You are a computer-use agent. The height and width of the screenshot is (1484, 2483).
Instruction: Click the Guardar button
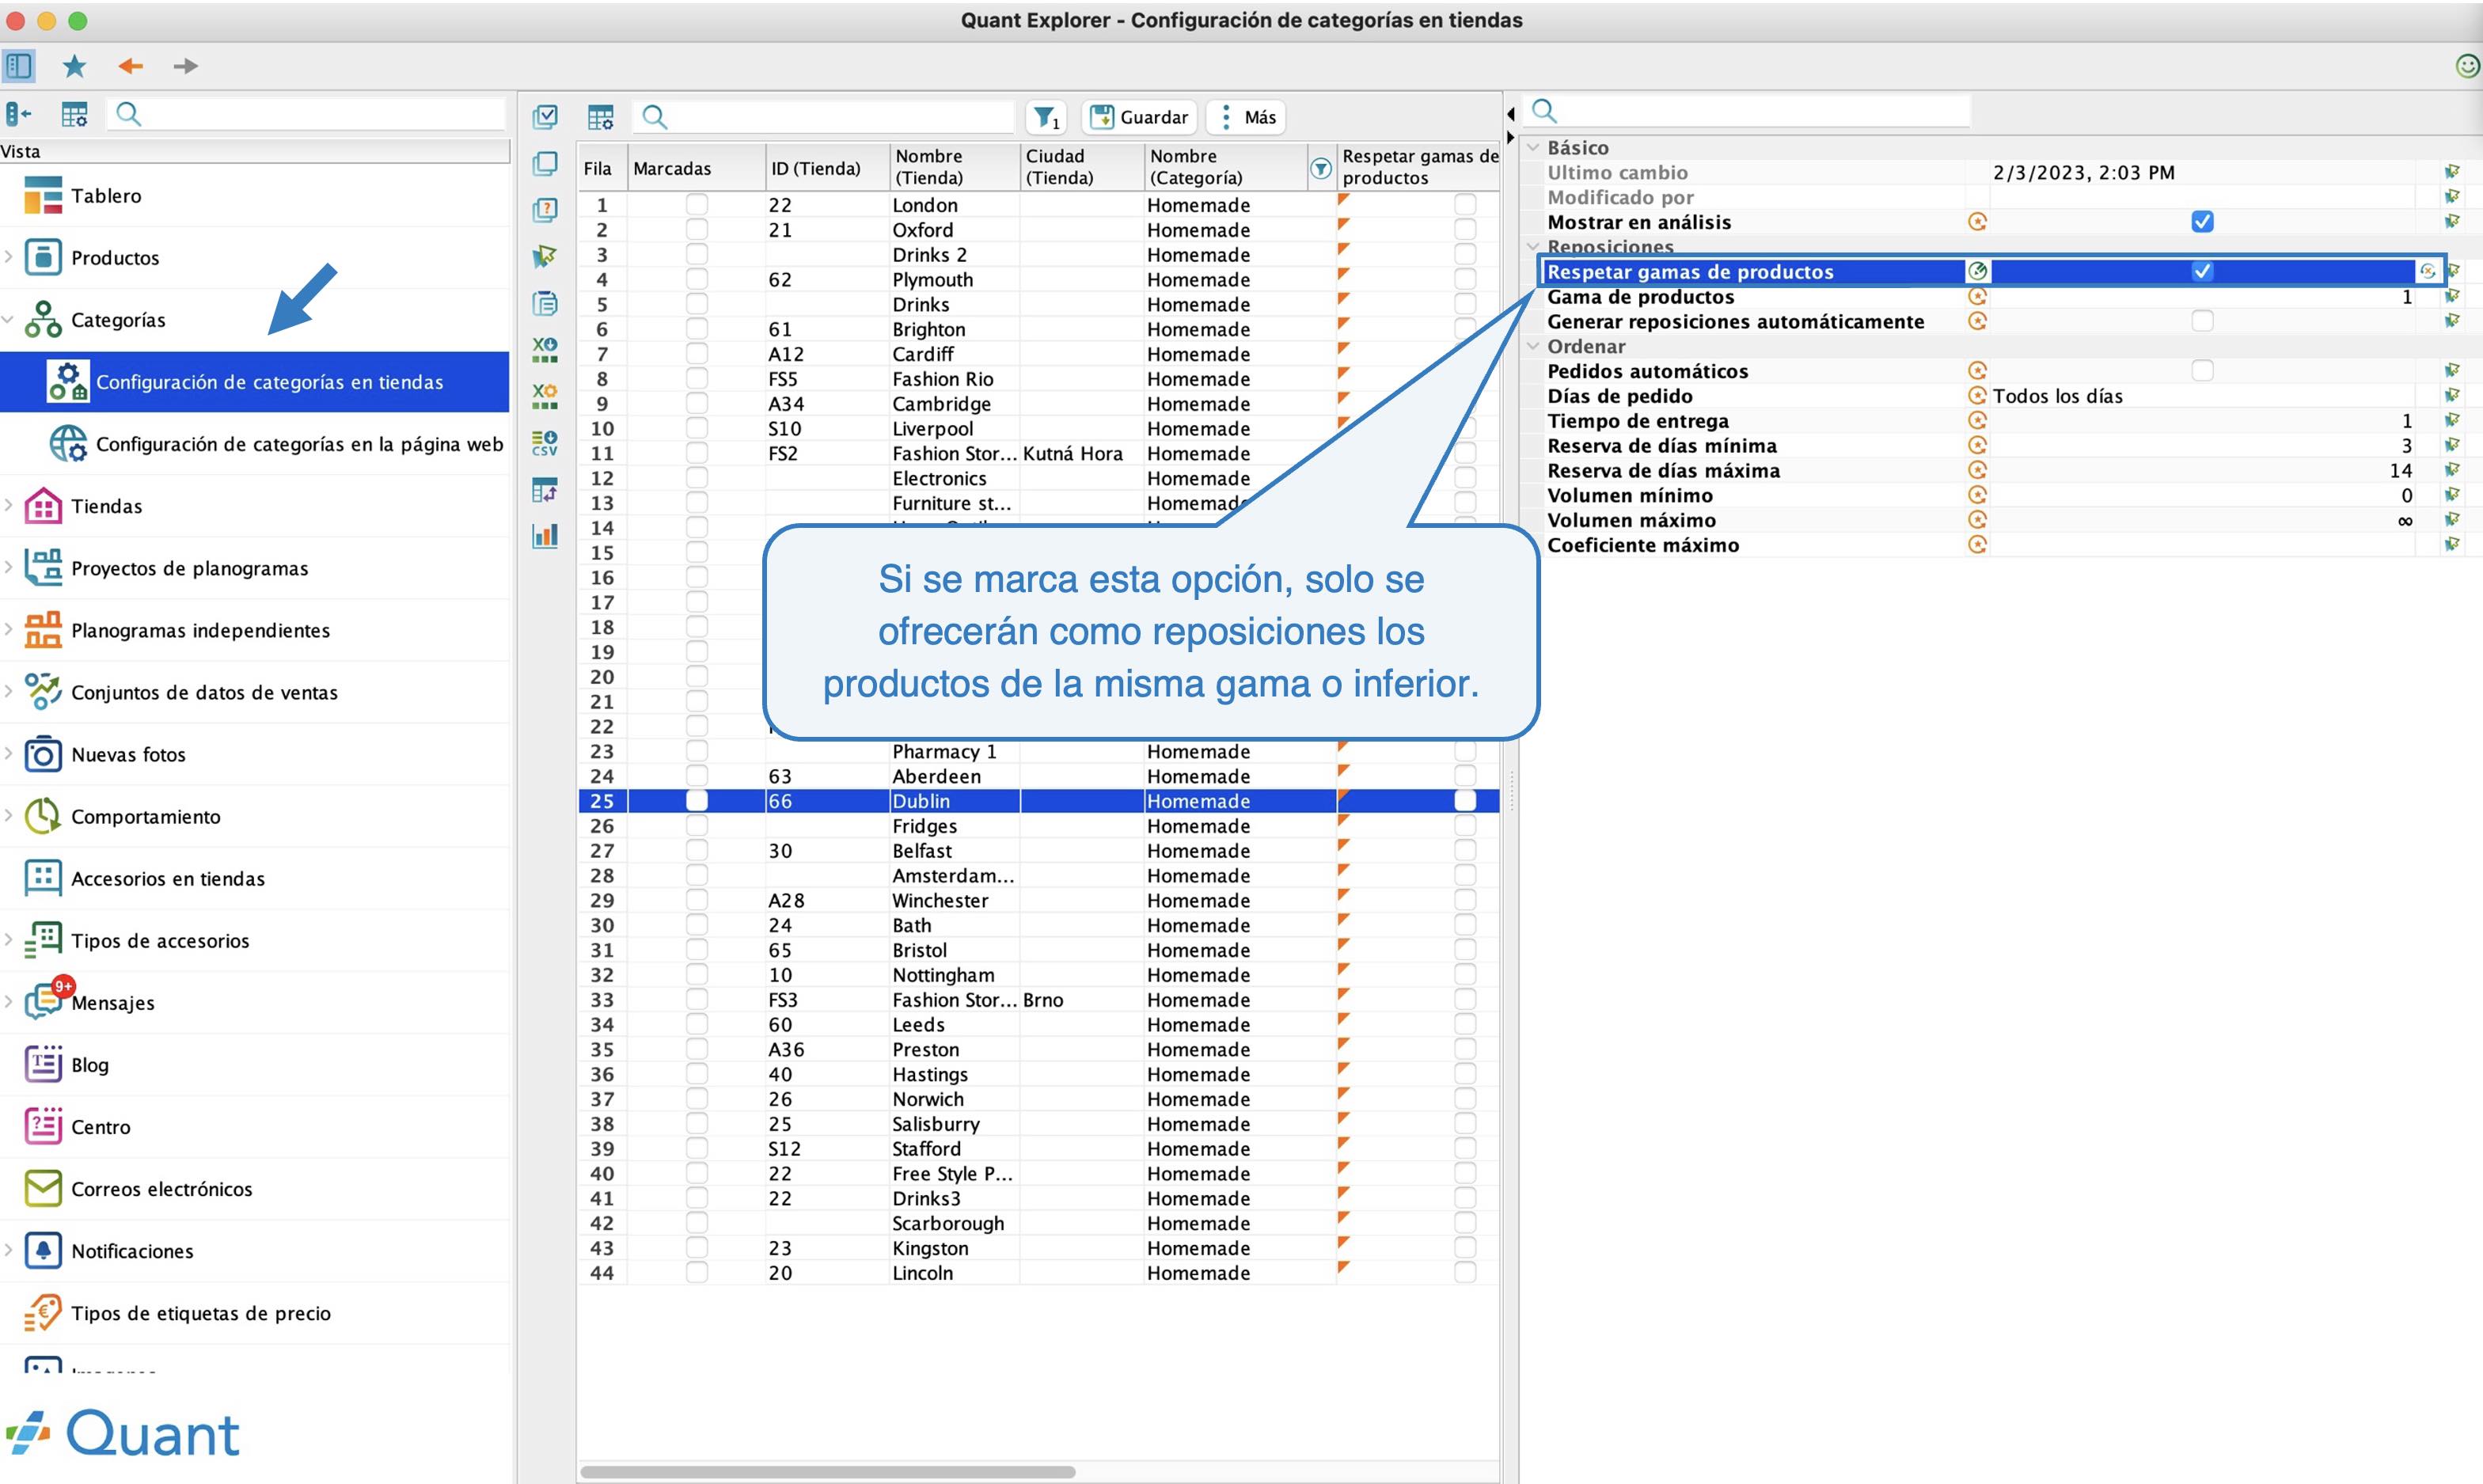pos(1140,117)
